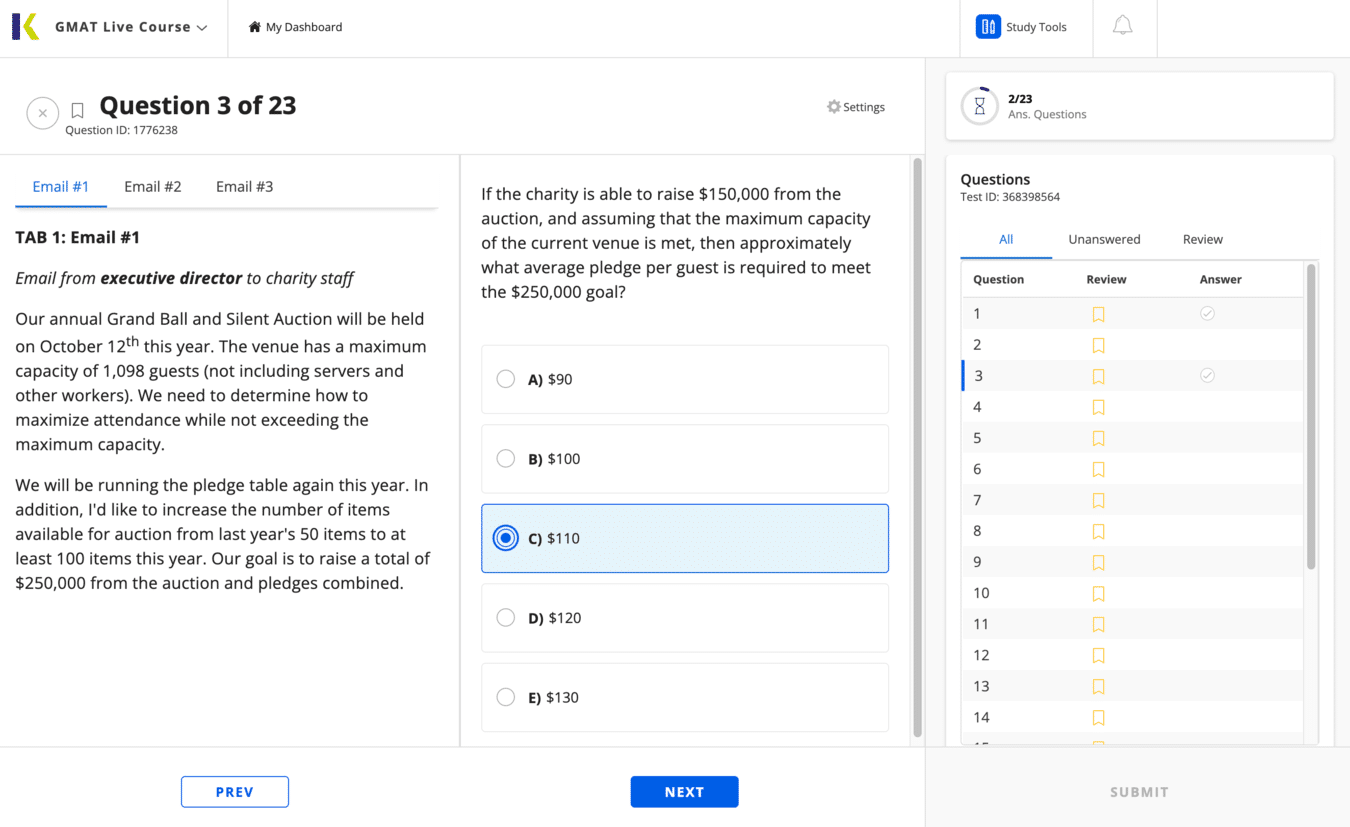1350x827 pixels.
Task: Open the notifications bell
Action: (1122, 27)
